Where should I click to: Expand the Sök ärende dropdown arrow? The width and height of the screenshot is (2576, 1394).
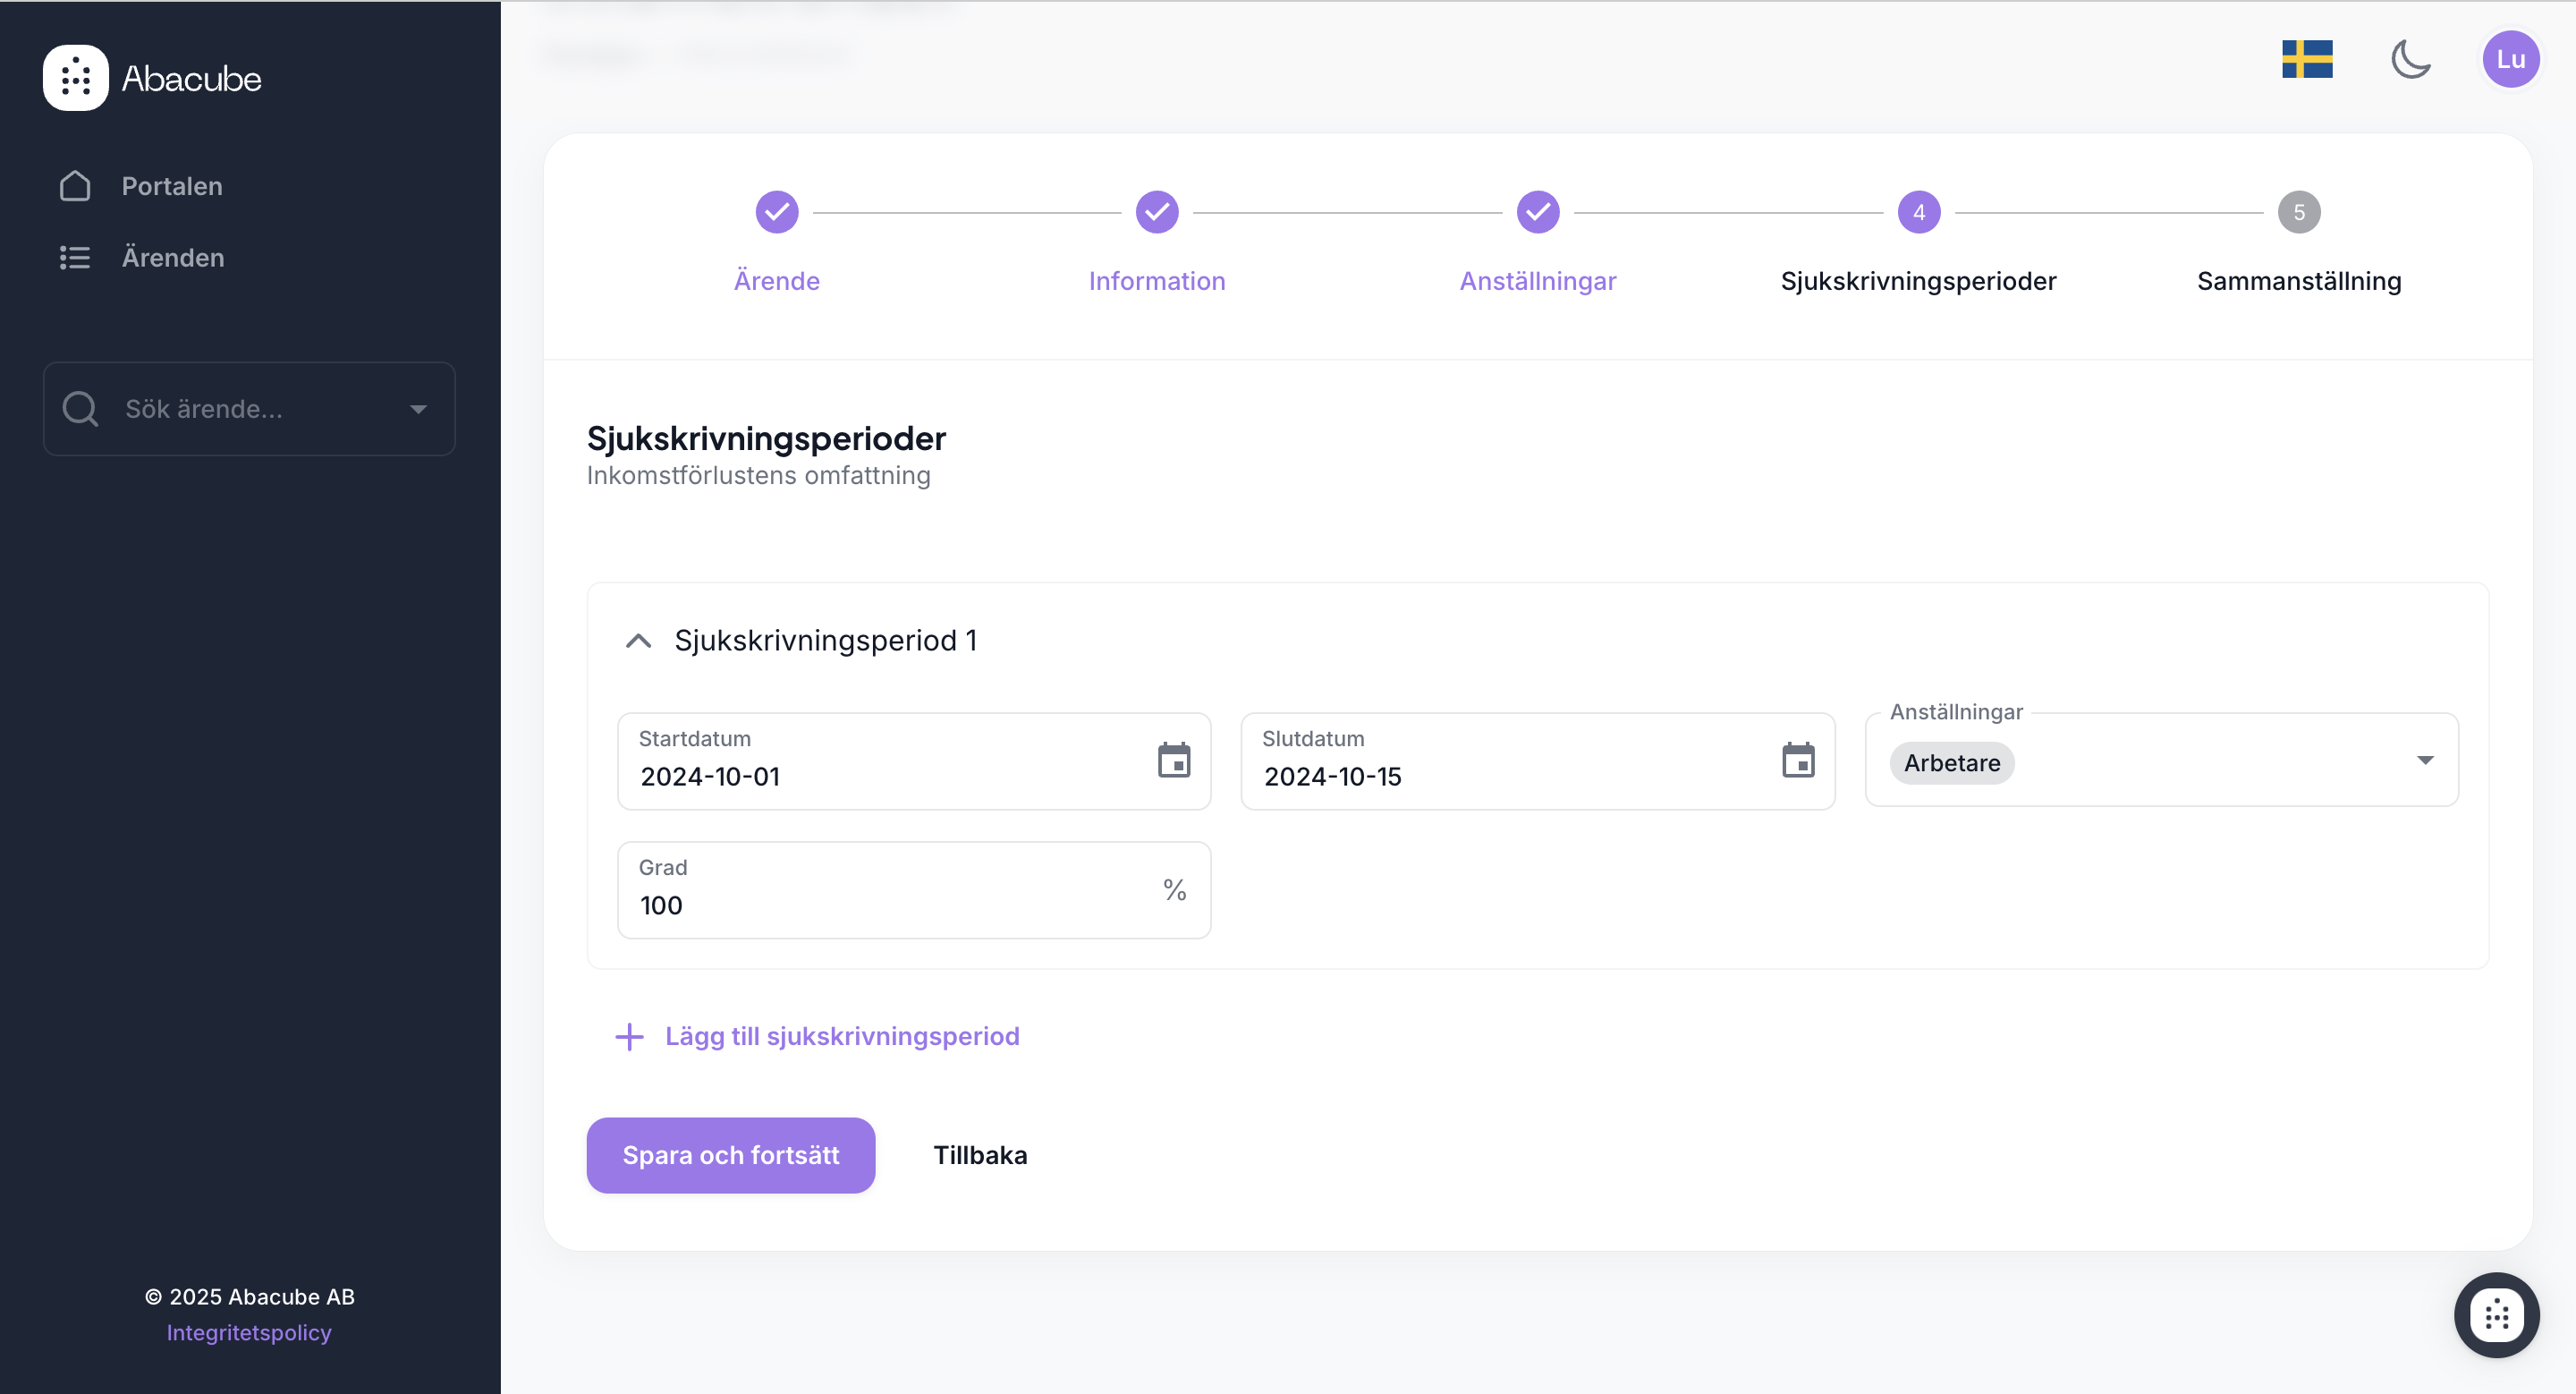click(x=418, y=409)
